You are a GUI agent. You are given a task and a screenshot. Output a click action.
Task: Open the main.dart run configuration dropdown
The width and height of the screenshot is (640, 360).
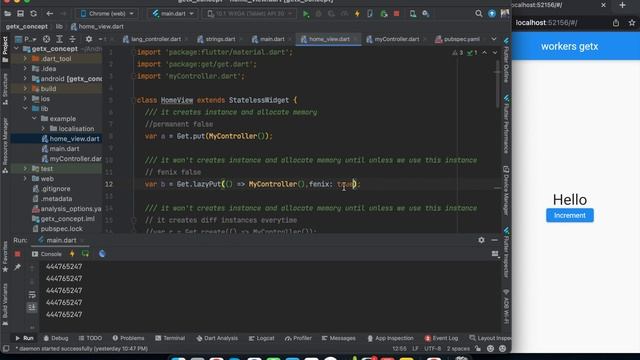tap(173, 13)
